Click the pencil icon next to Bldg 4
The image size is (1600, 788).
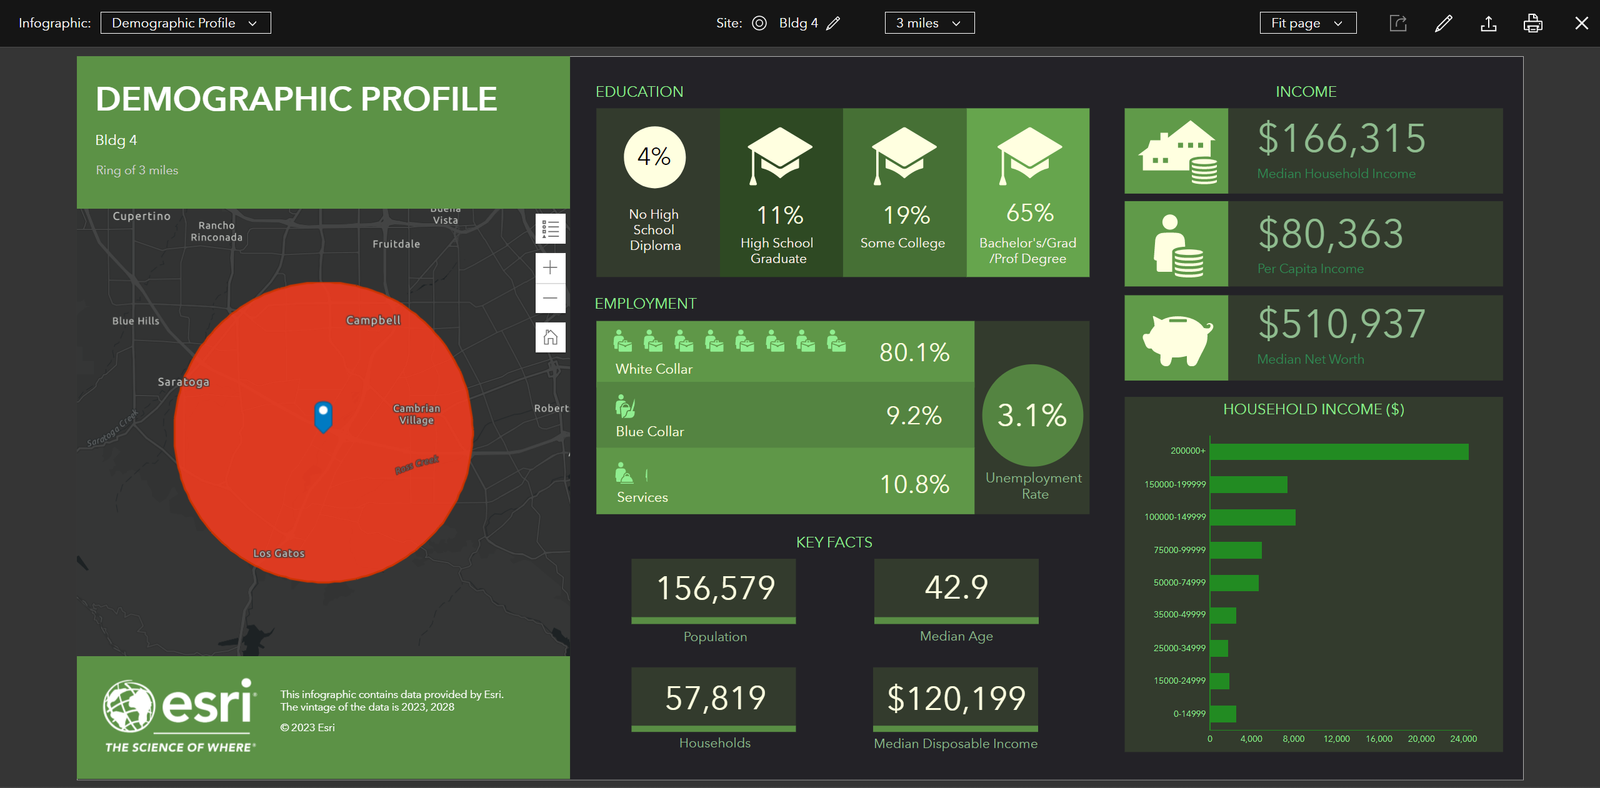tap(833, 23)
